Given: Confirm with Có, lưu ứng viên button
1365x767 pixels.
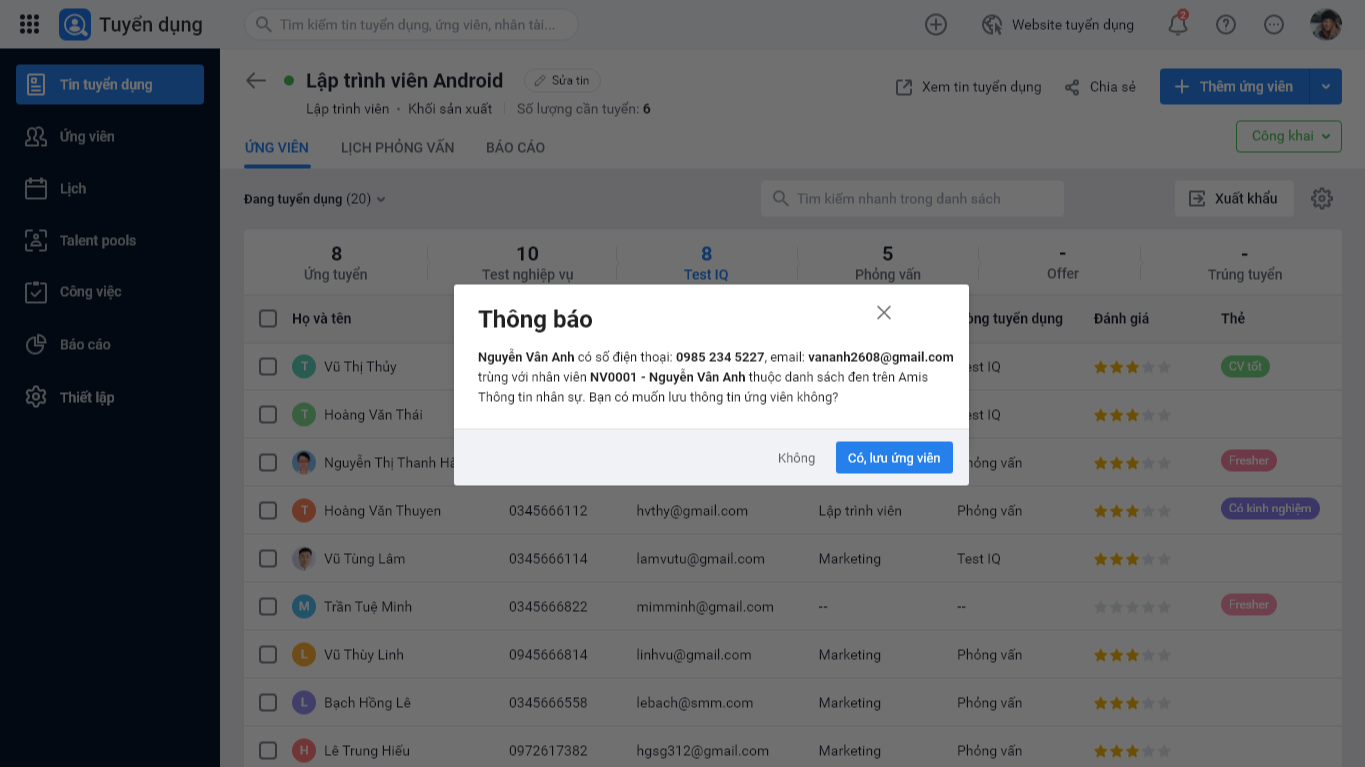Looking at the screenshot, I should pyautogui.click(x=894, y=458).
